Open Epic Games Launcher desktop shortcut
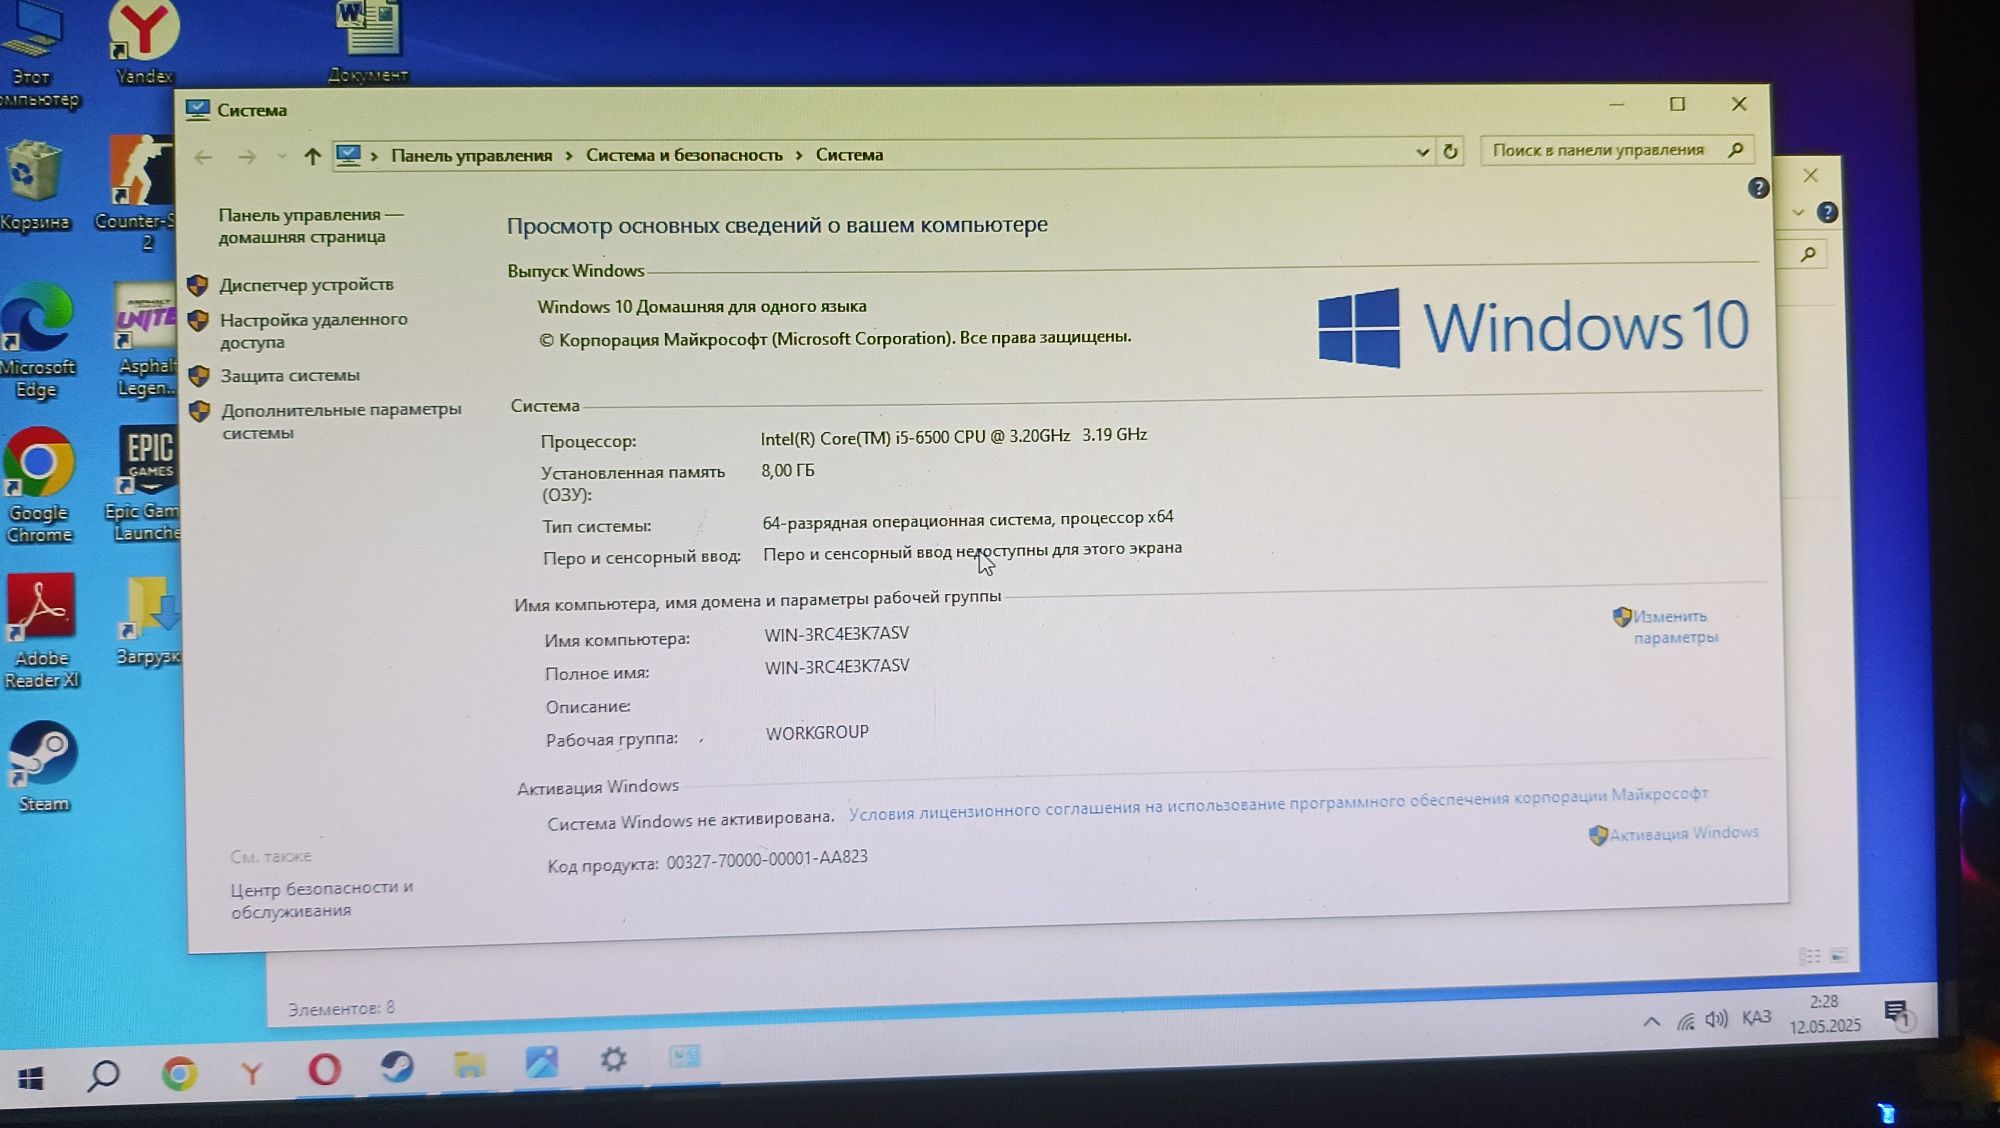Image resolution: width=2000 pixels, height=1128 pixels. click(146, 485)
